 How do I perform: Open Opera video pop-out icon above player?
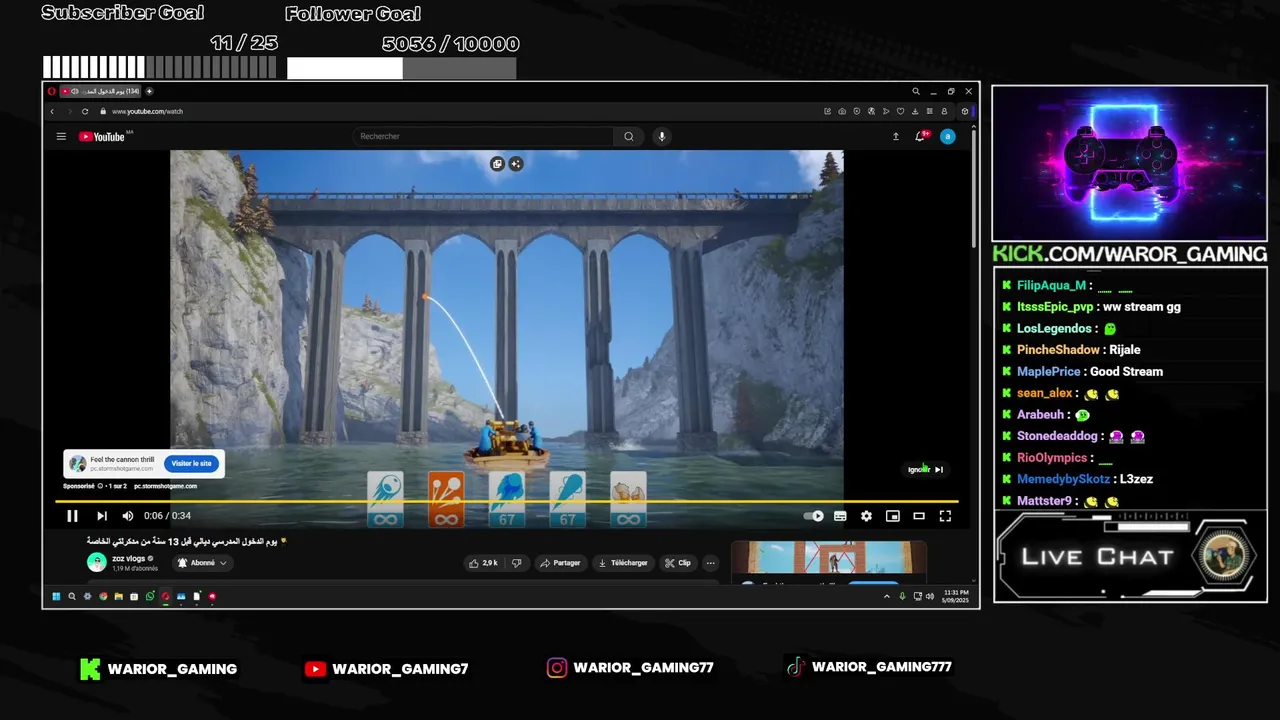click(x=497, y=164)
